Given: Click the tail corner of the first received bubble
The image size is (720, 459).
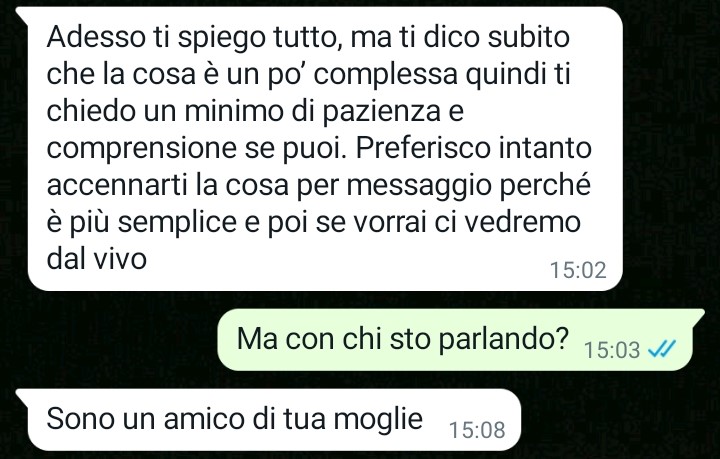Looking at the screenshot, I should 22,12.
